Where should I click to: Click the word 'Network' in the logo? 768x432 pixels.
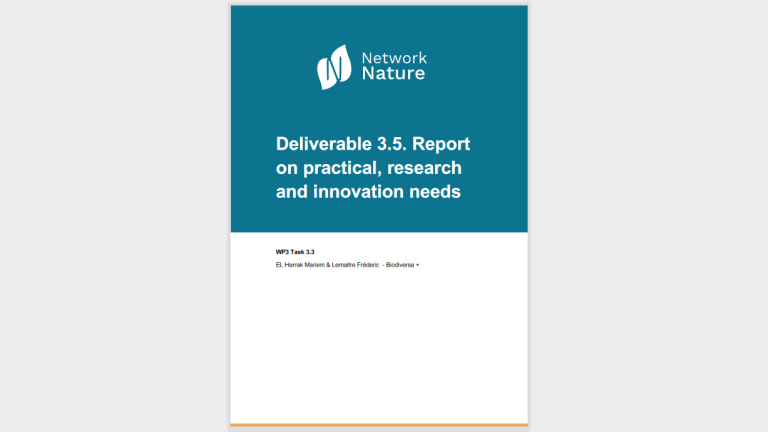(x=392, y=58)
